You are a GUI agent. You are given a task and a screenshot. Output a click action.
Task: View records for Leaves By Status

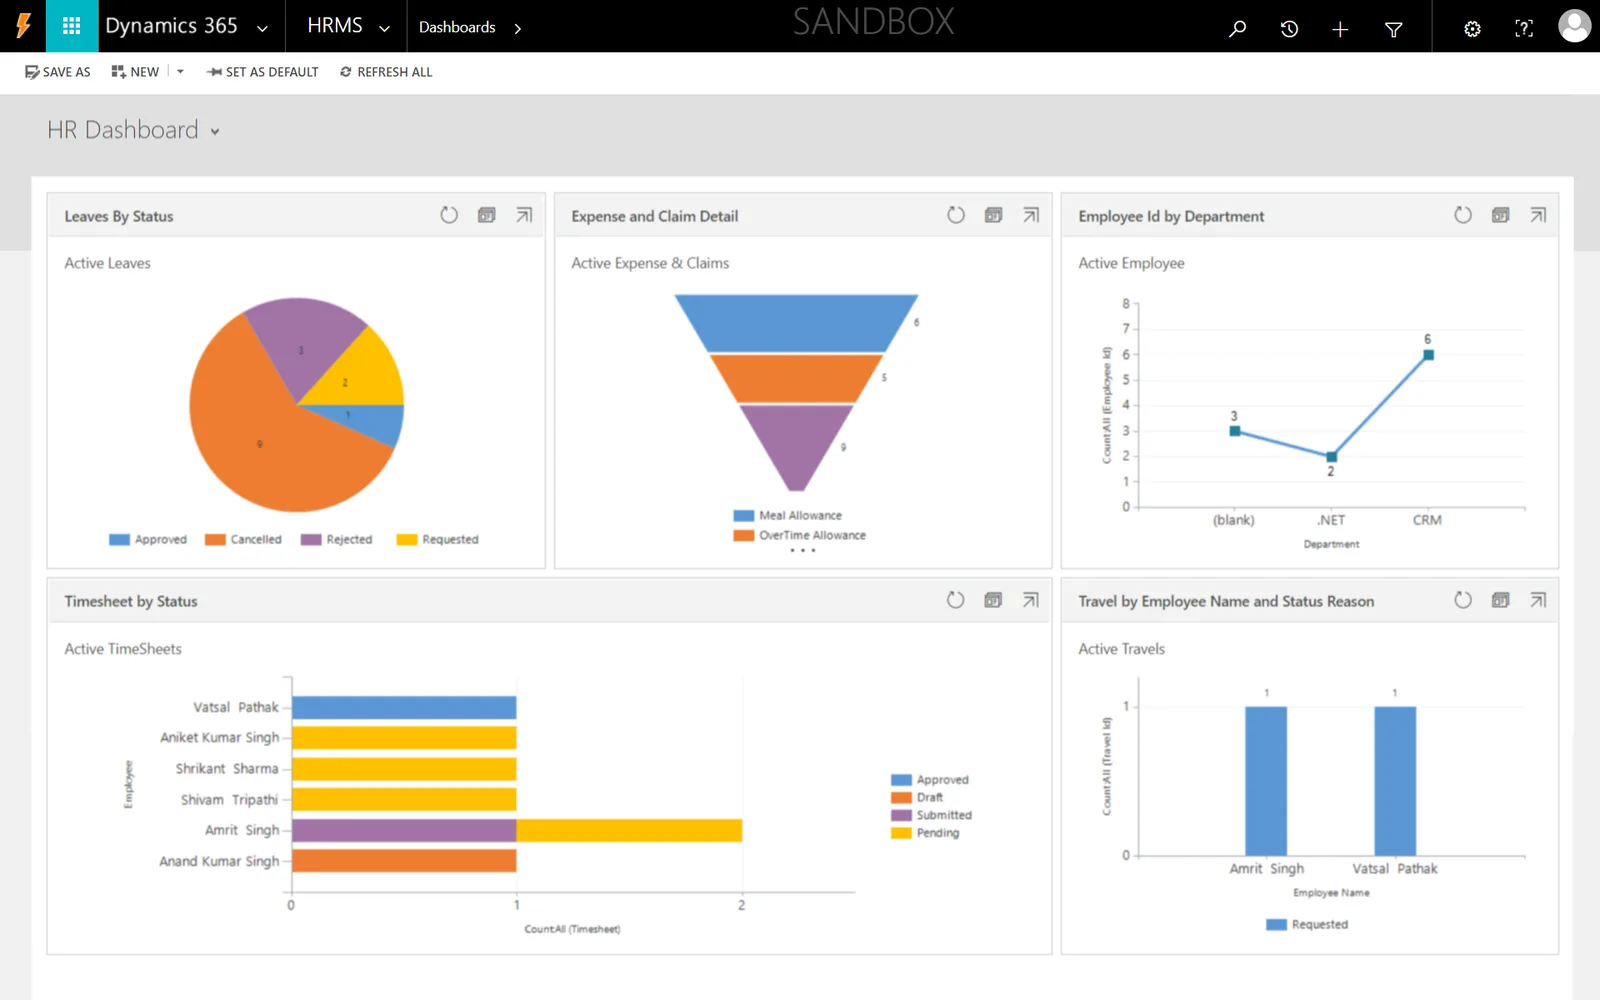coord(487,215)
